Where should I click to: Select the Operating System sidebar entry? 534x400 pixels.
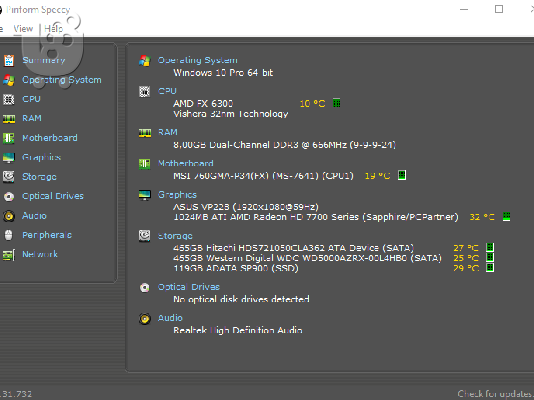pos(62,80)
